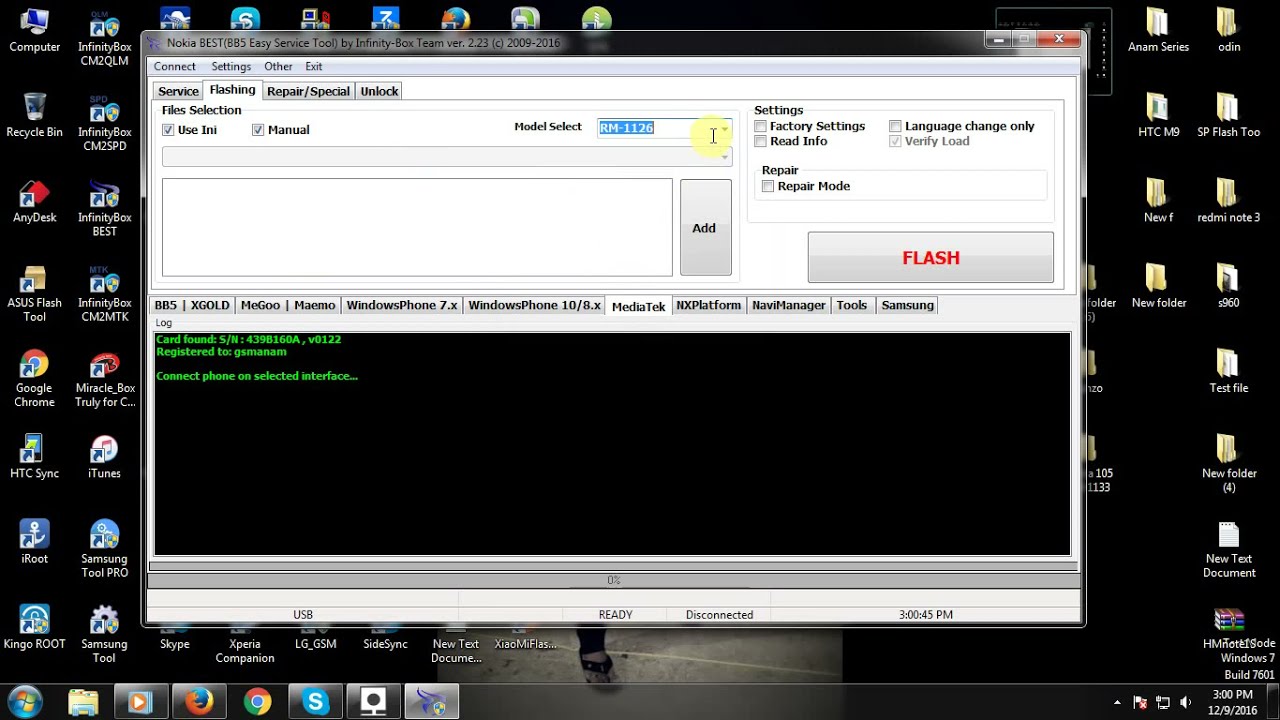The height and width of the screenshot is (720, 1280).
Task: Select the NaviManager tab
Action: click(789, 305)
